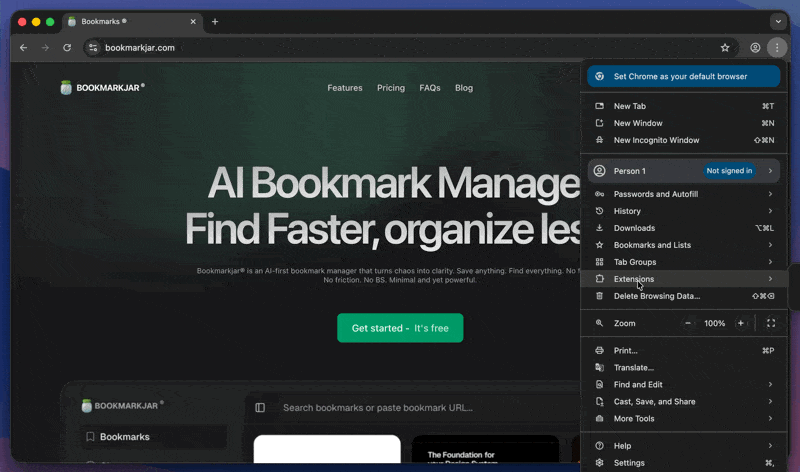Select Delete Browsing Data
This screenshot has width=800, height=472.
point(683,296)
